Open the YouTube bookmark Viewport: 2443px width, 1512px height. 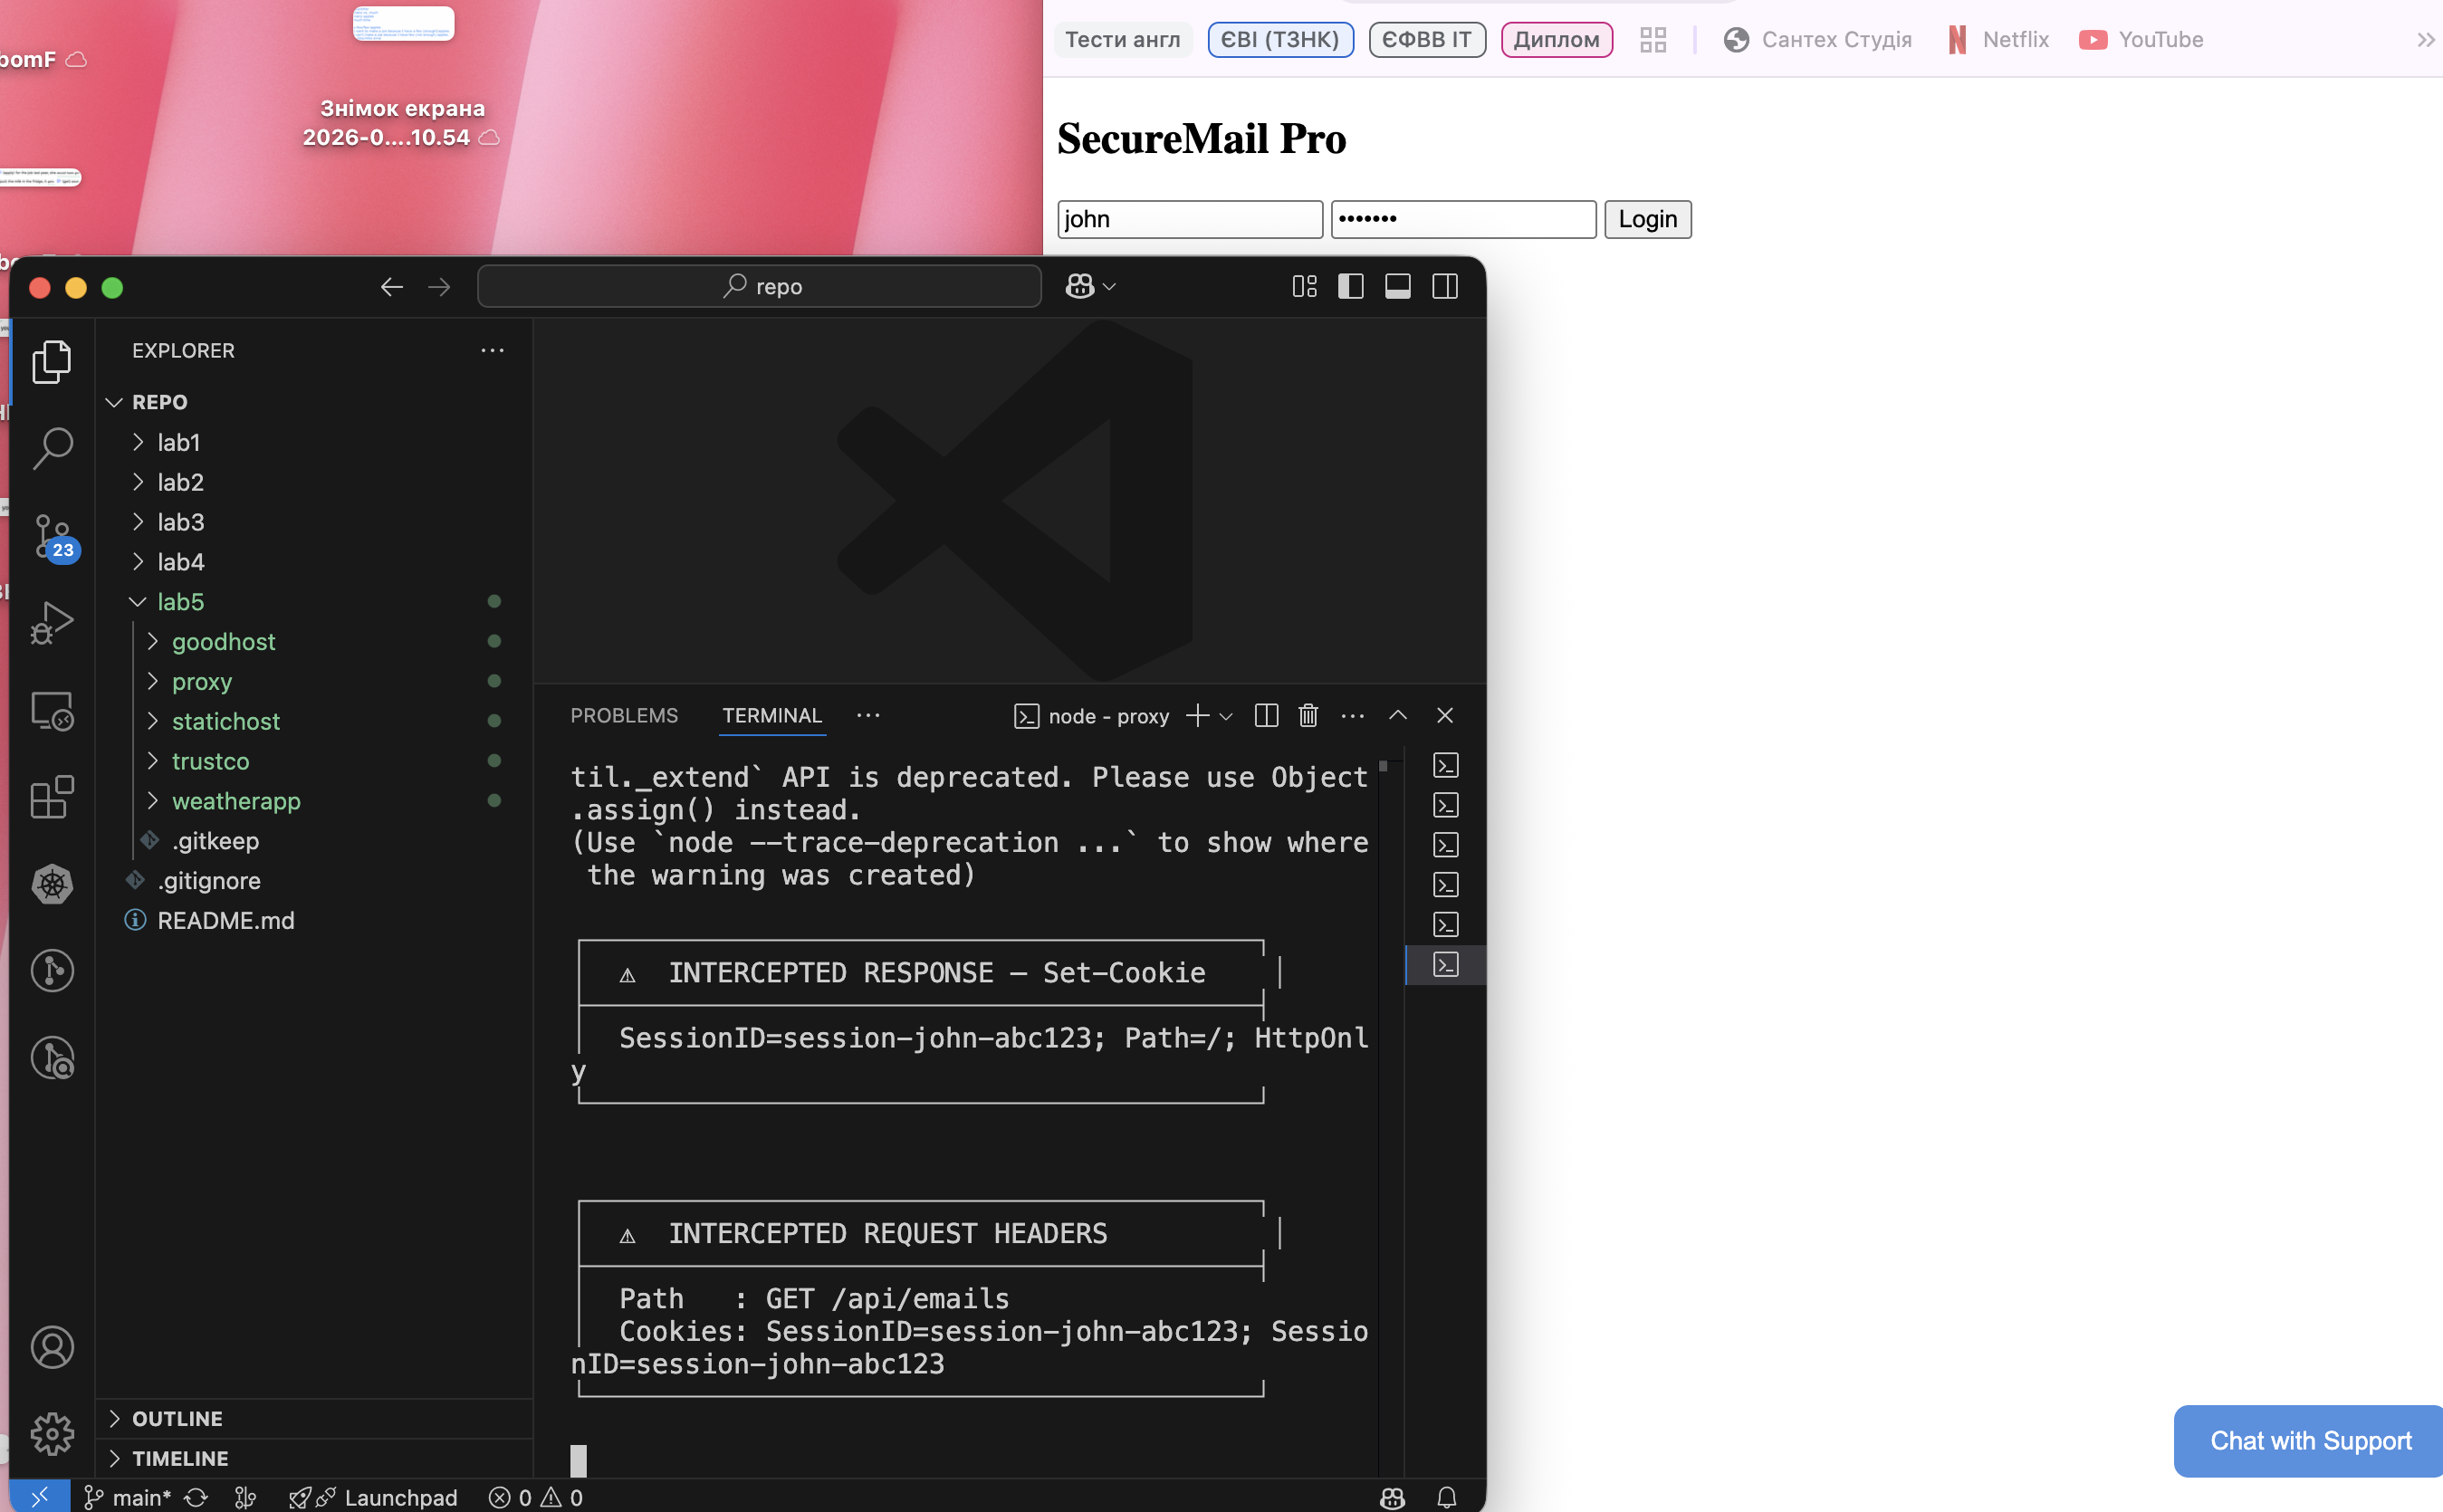tap(2141, 39)
